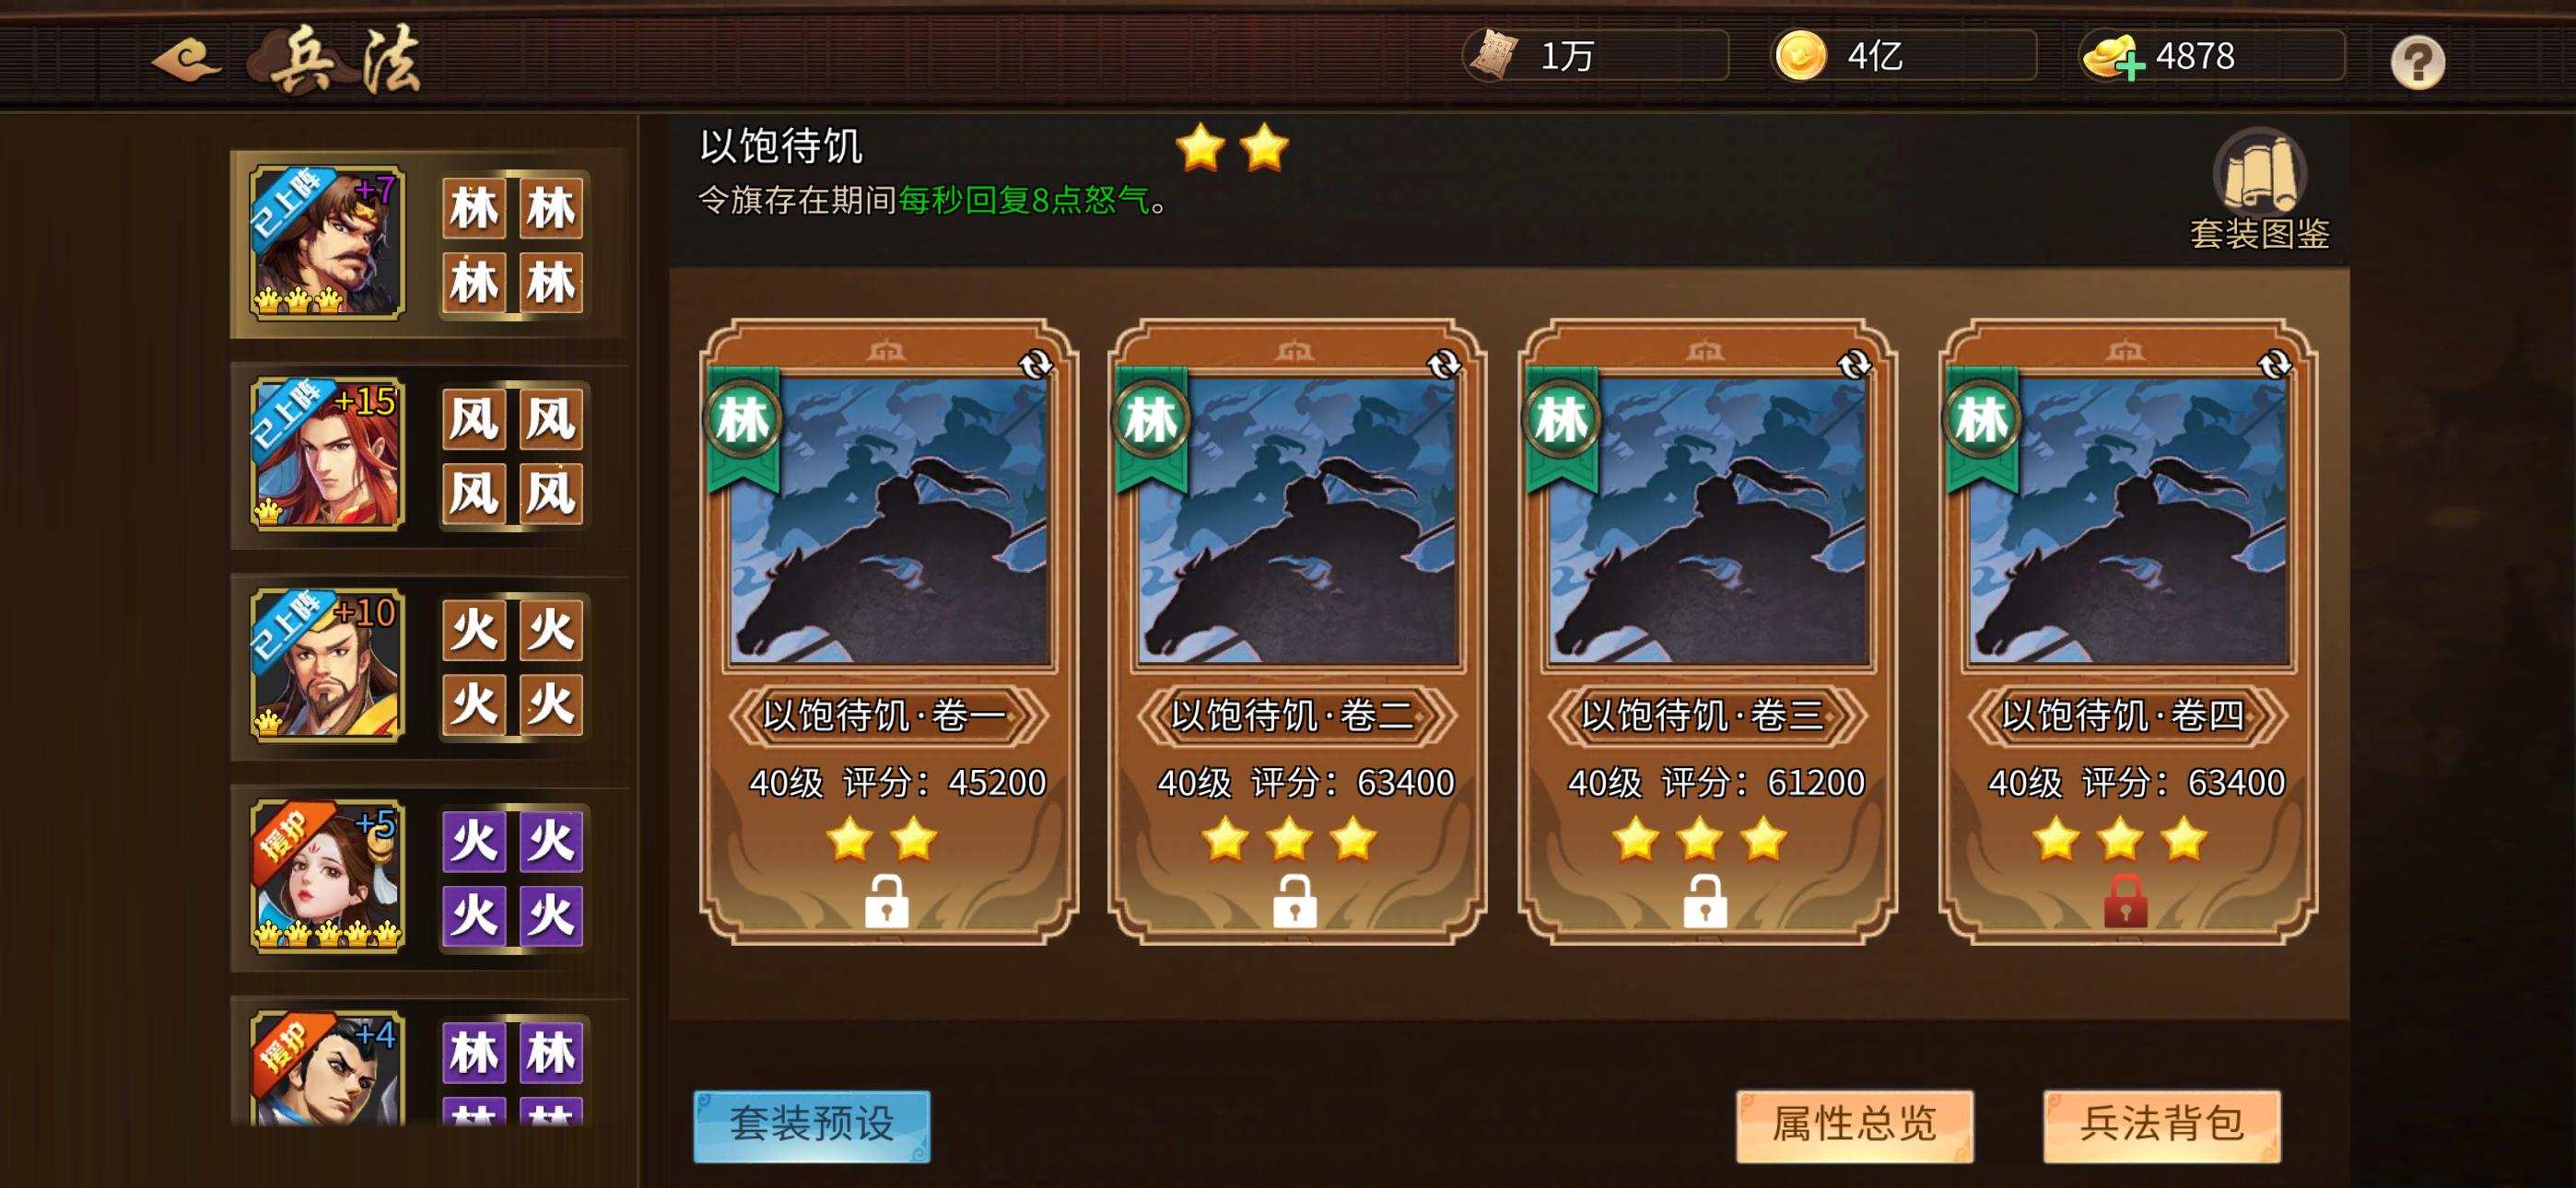Click swap icon on 以饱待饥·卷四 card
Viewport: 2576px width, 1188px height.
click(2274, 364)
